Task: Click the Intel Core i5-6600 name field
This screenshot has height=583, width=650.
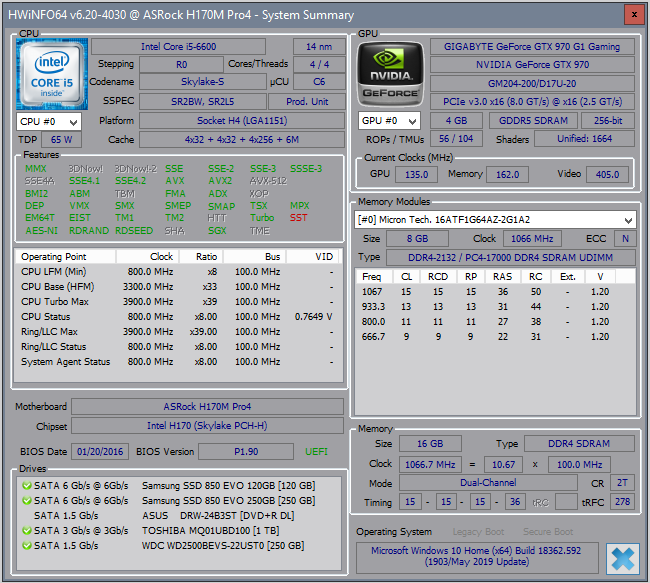Action: (x=178, y=46)
